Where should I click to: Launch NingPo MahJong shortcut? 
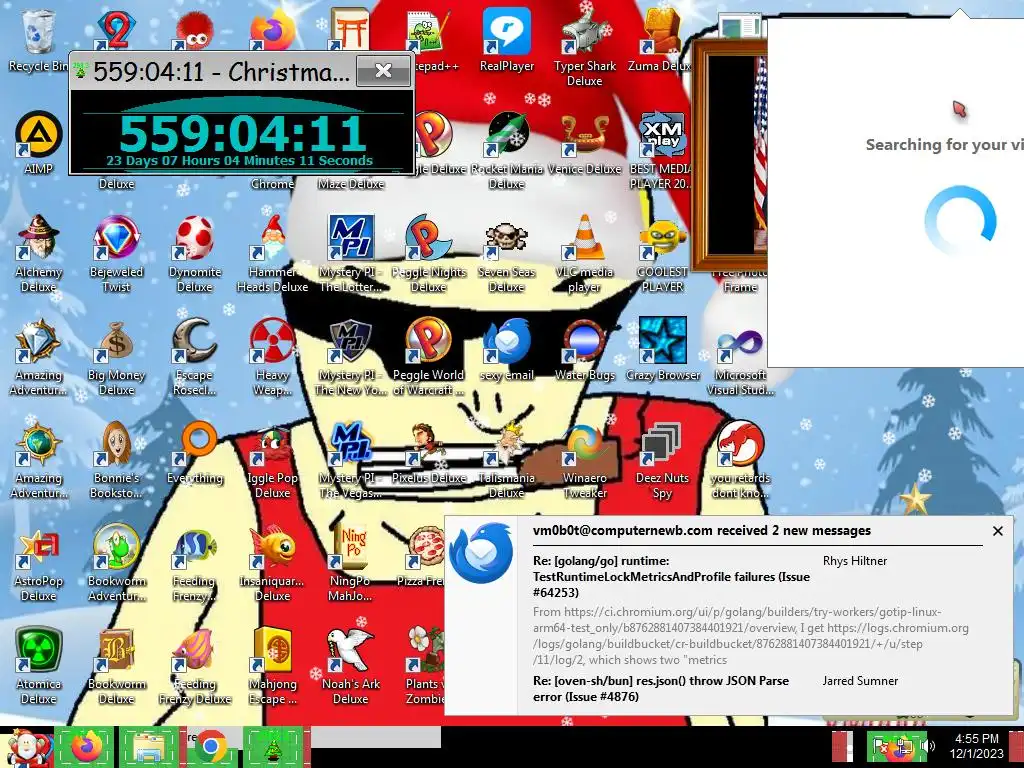coord(350,562)
